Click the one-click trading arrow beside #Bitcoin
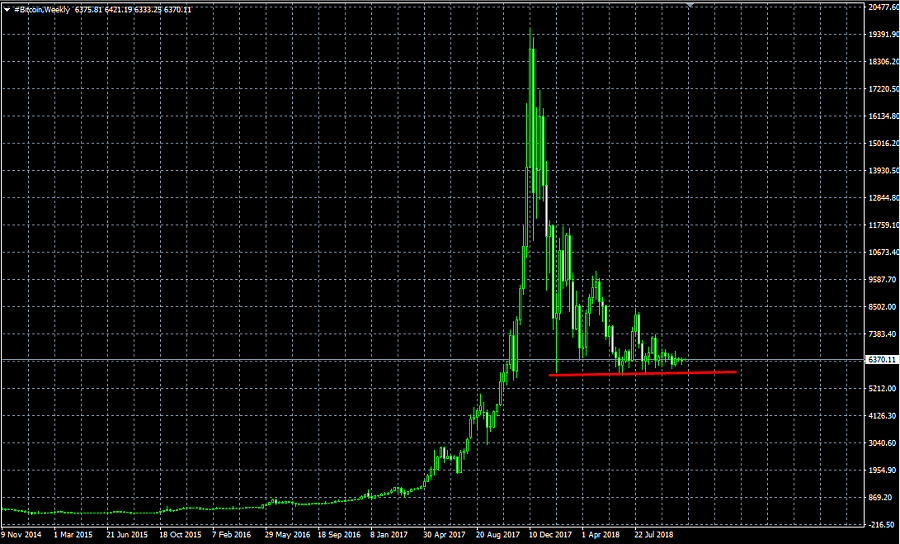 point(8,9)
